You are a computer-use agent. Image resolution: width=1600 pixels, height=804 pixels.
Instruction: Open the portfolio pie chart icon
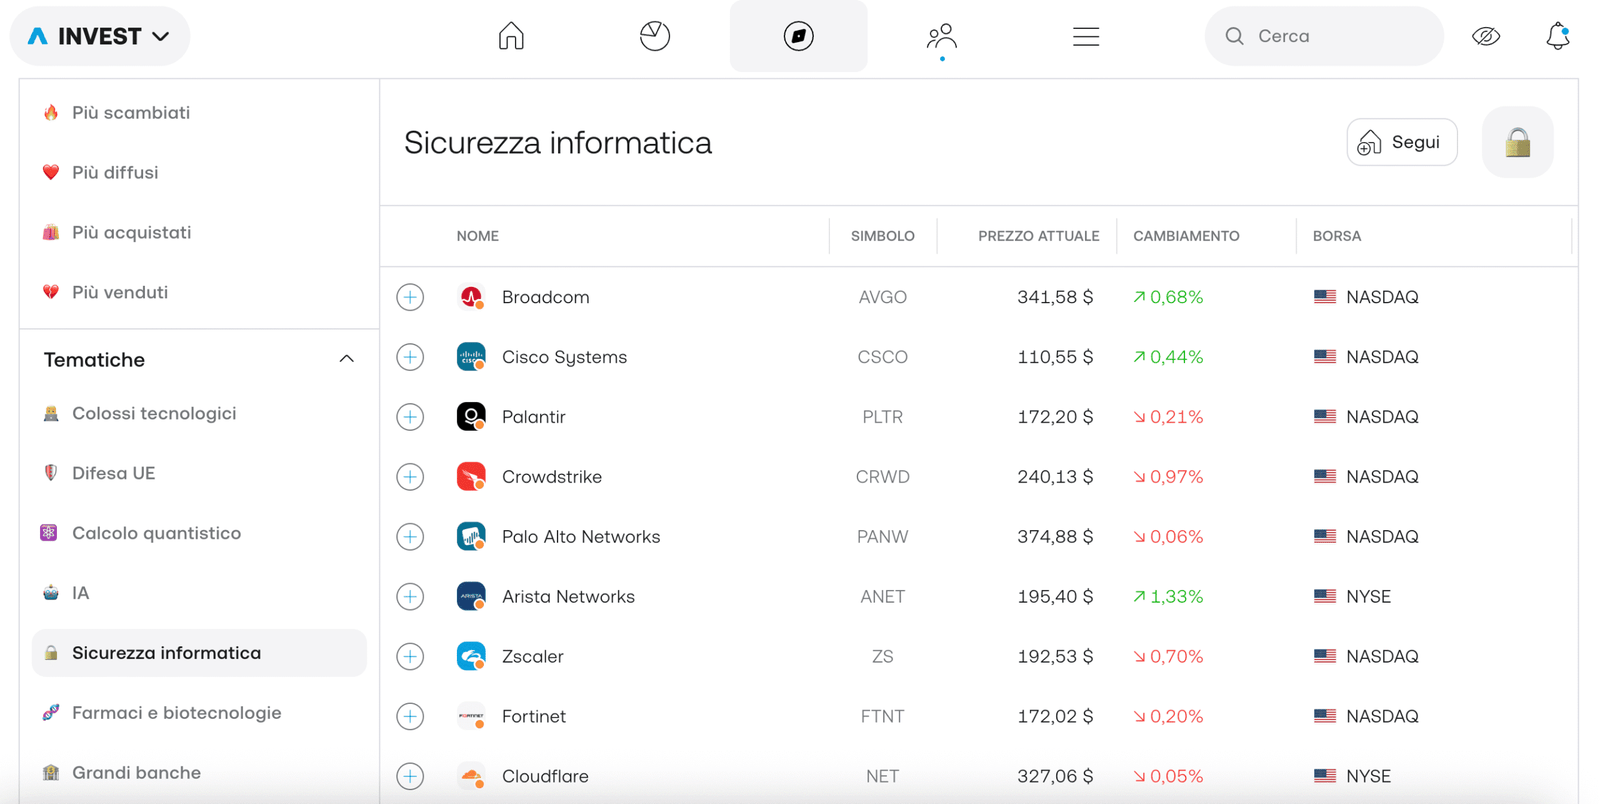pyautogui.click(x=655, y=36)
